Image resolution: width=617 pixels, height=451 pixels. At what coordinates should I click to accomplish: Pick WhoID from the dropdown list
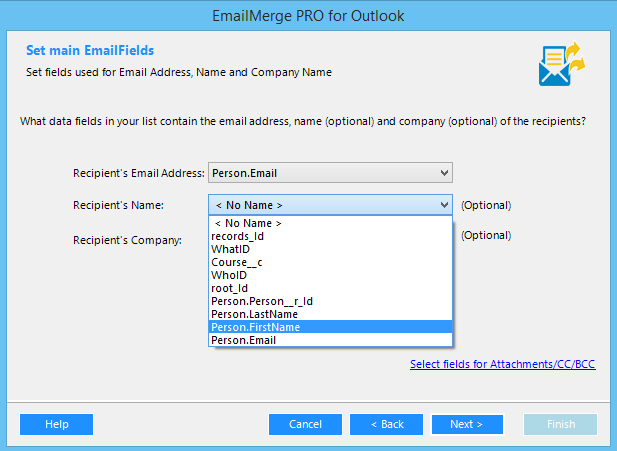(330, 275)
